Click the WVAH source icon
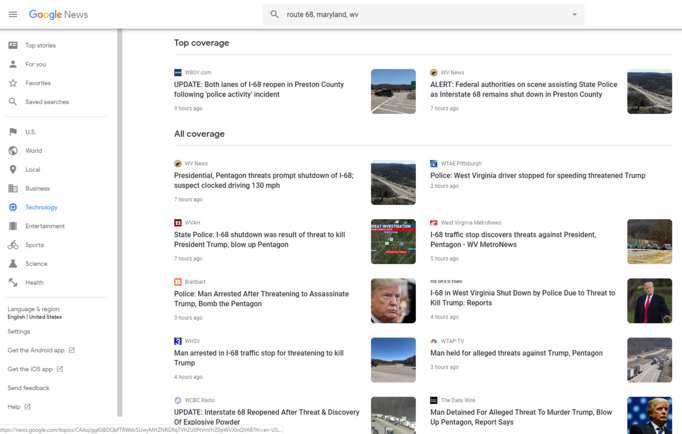682x434 pixels. (177, 223)
